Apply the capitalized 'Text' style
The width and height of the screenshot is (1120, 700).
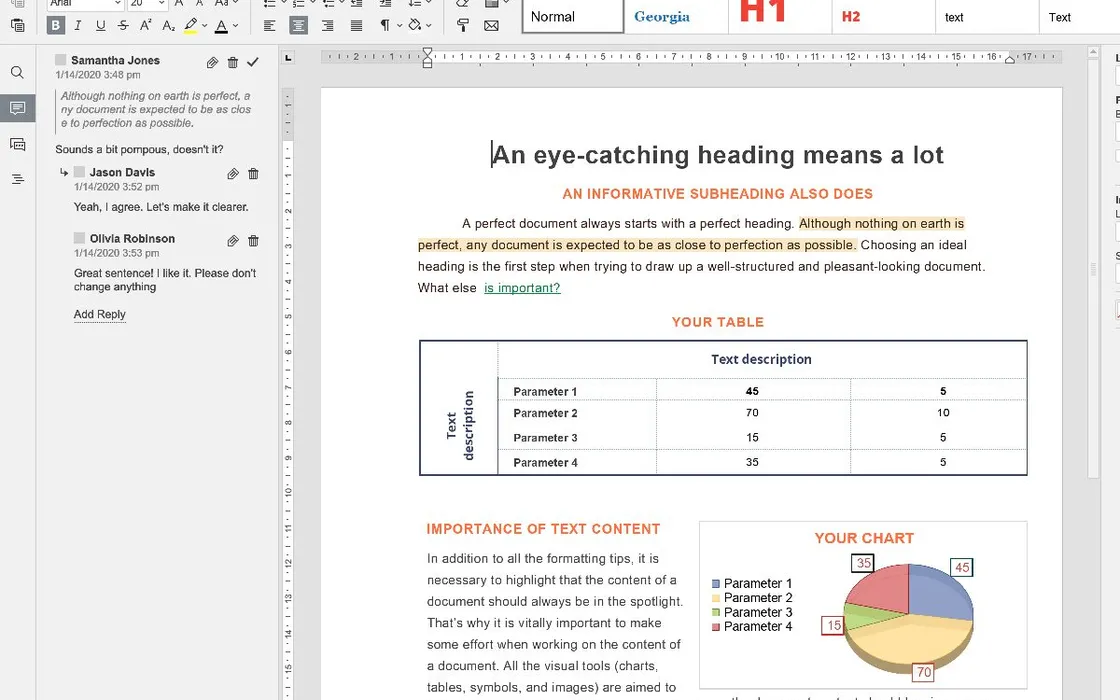click(1079, 16)
